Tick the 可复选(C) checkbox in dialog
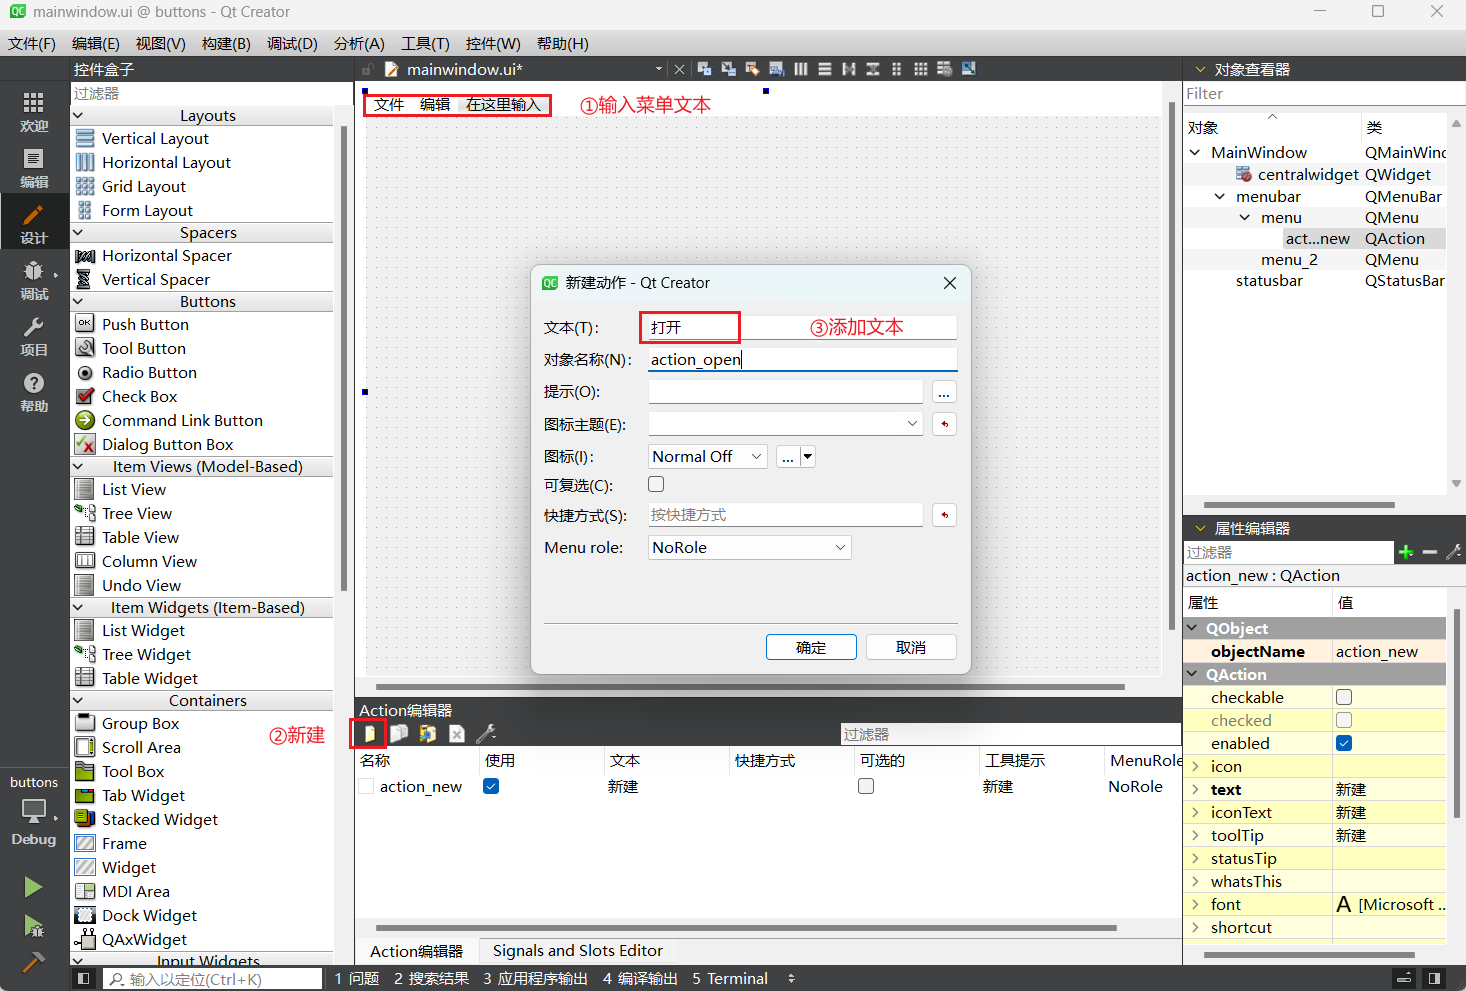This screenshot has height=991, width=1466. coord(656,485)
